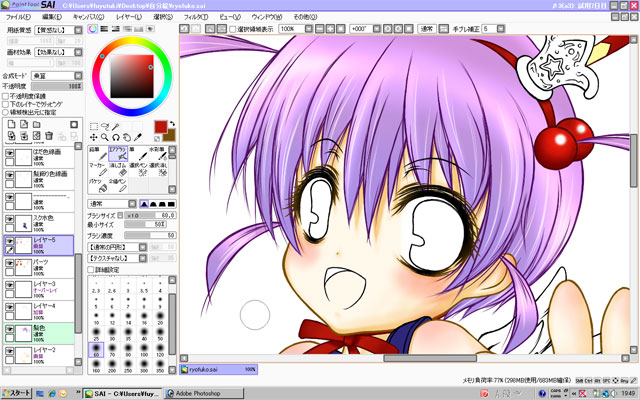The height and width of the screenshot is (400, 640).
Task: Open the 手ブレ補正 stabilizer dropdown
Action: [x=493, y=29]
